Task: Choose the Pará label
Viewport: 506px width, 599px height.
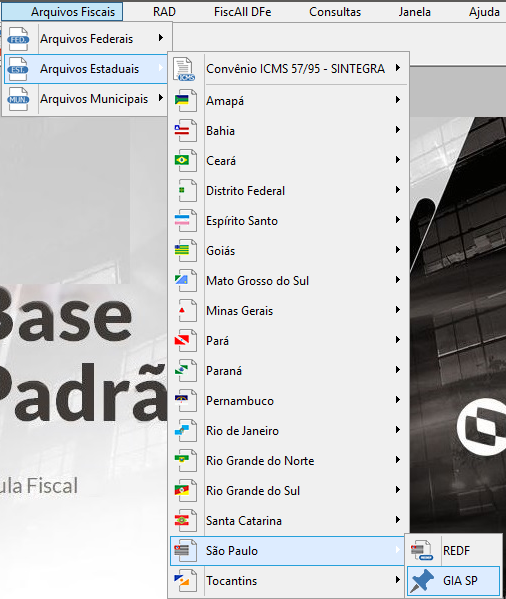Action: pos(217,341)
